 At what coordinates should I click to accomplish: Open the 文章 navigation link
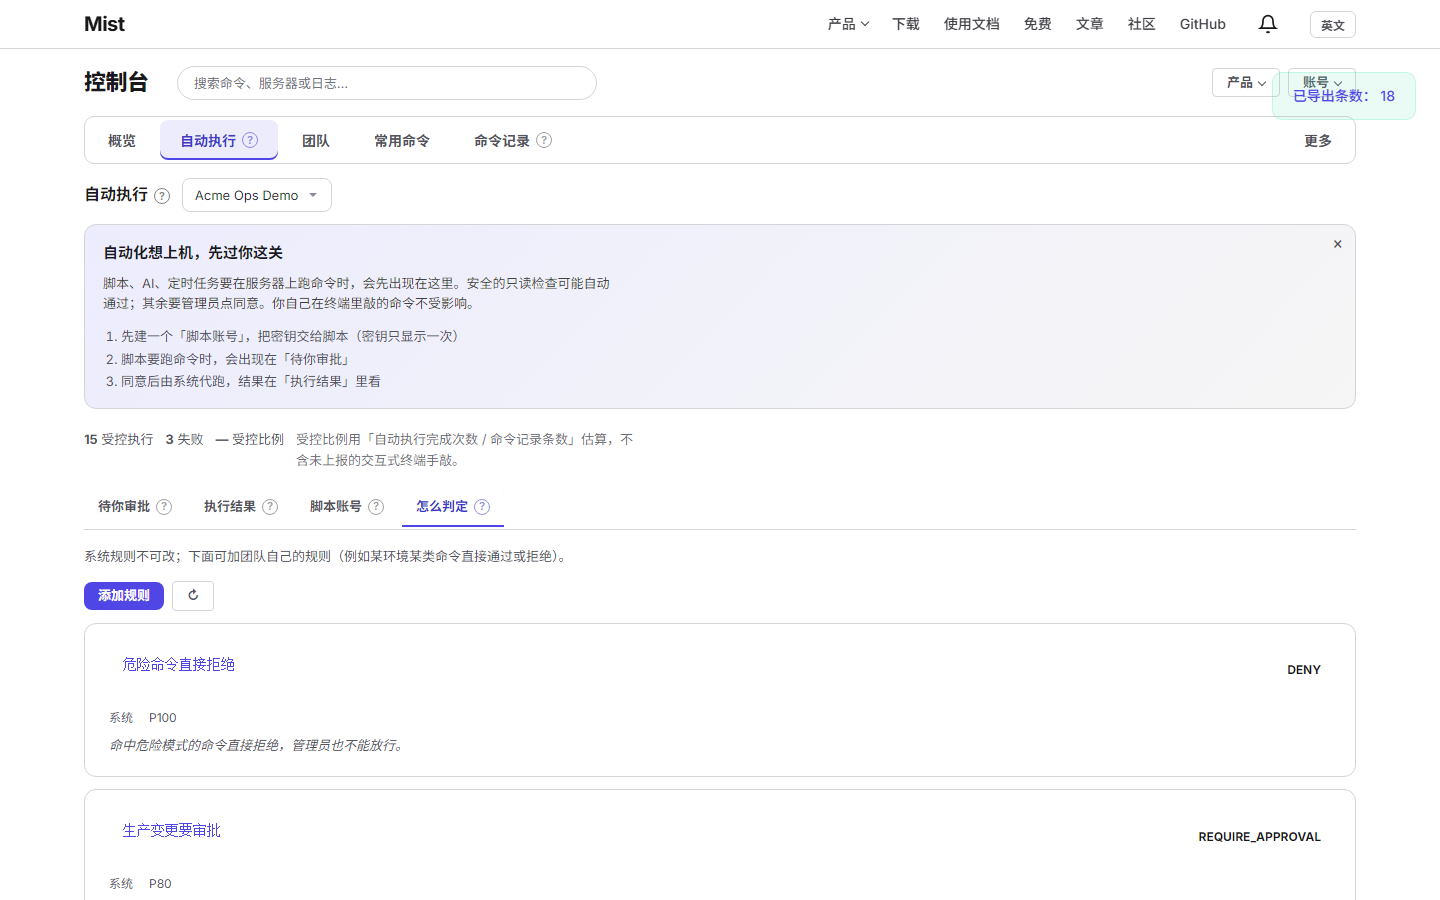point(1090,24)
